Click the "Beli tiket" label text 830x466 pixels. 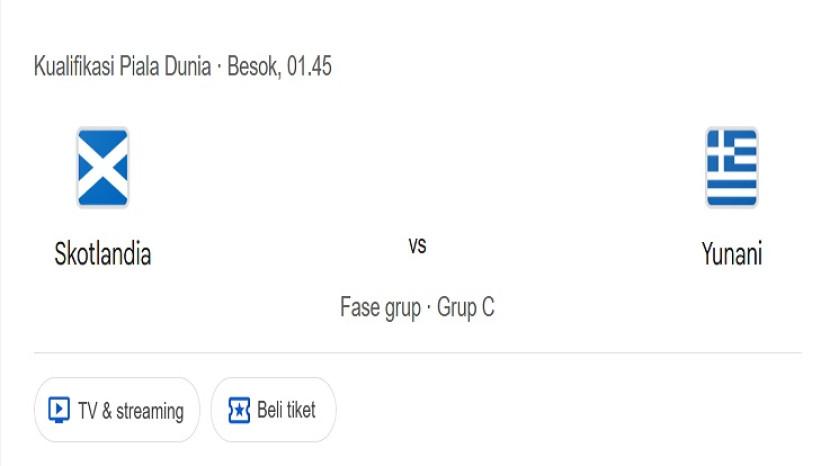click(286, 410)
